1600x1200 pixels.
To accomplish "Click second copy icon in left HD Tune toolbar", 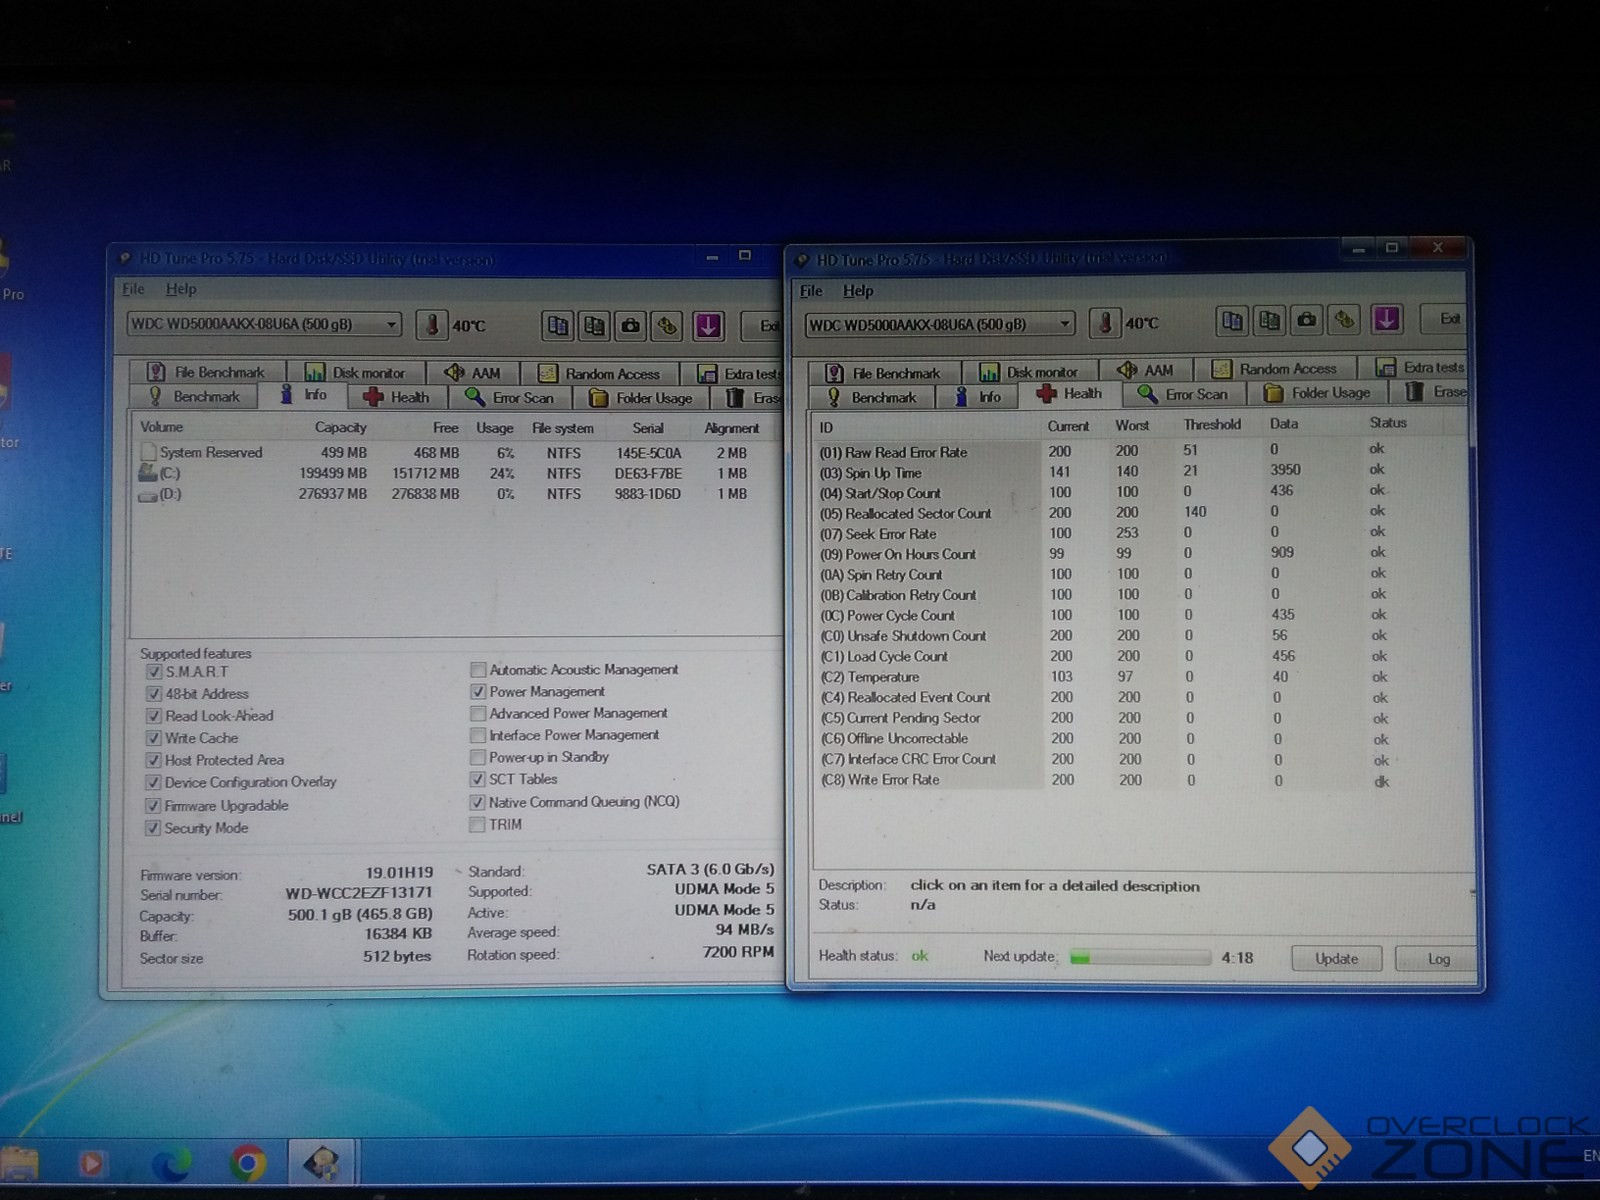I will (x=594, y=326).
